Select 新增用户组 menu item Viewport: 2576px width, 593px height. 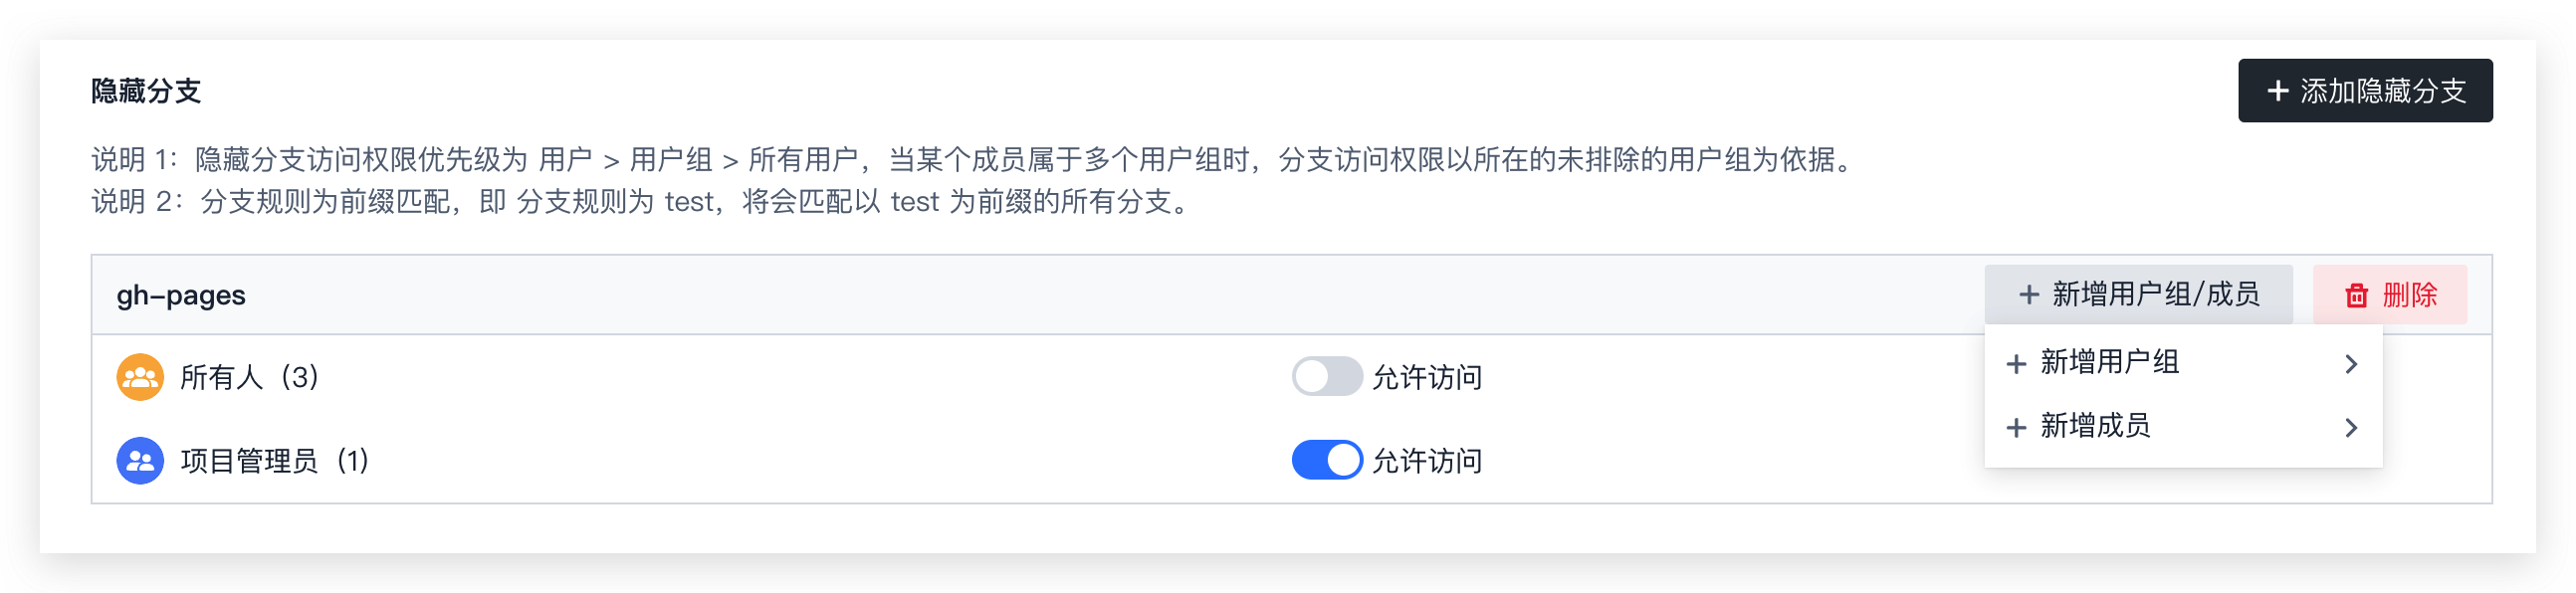[x=2183, y=364]
